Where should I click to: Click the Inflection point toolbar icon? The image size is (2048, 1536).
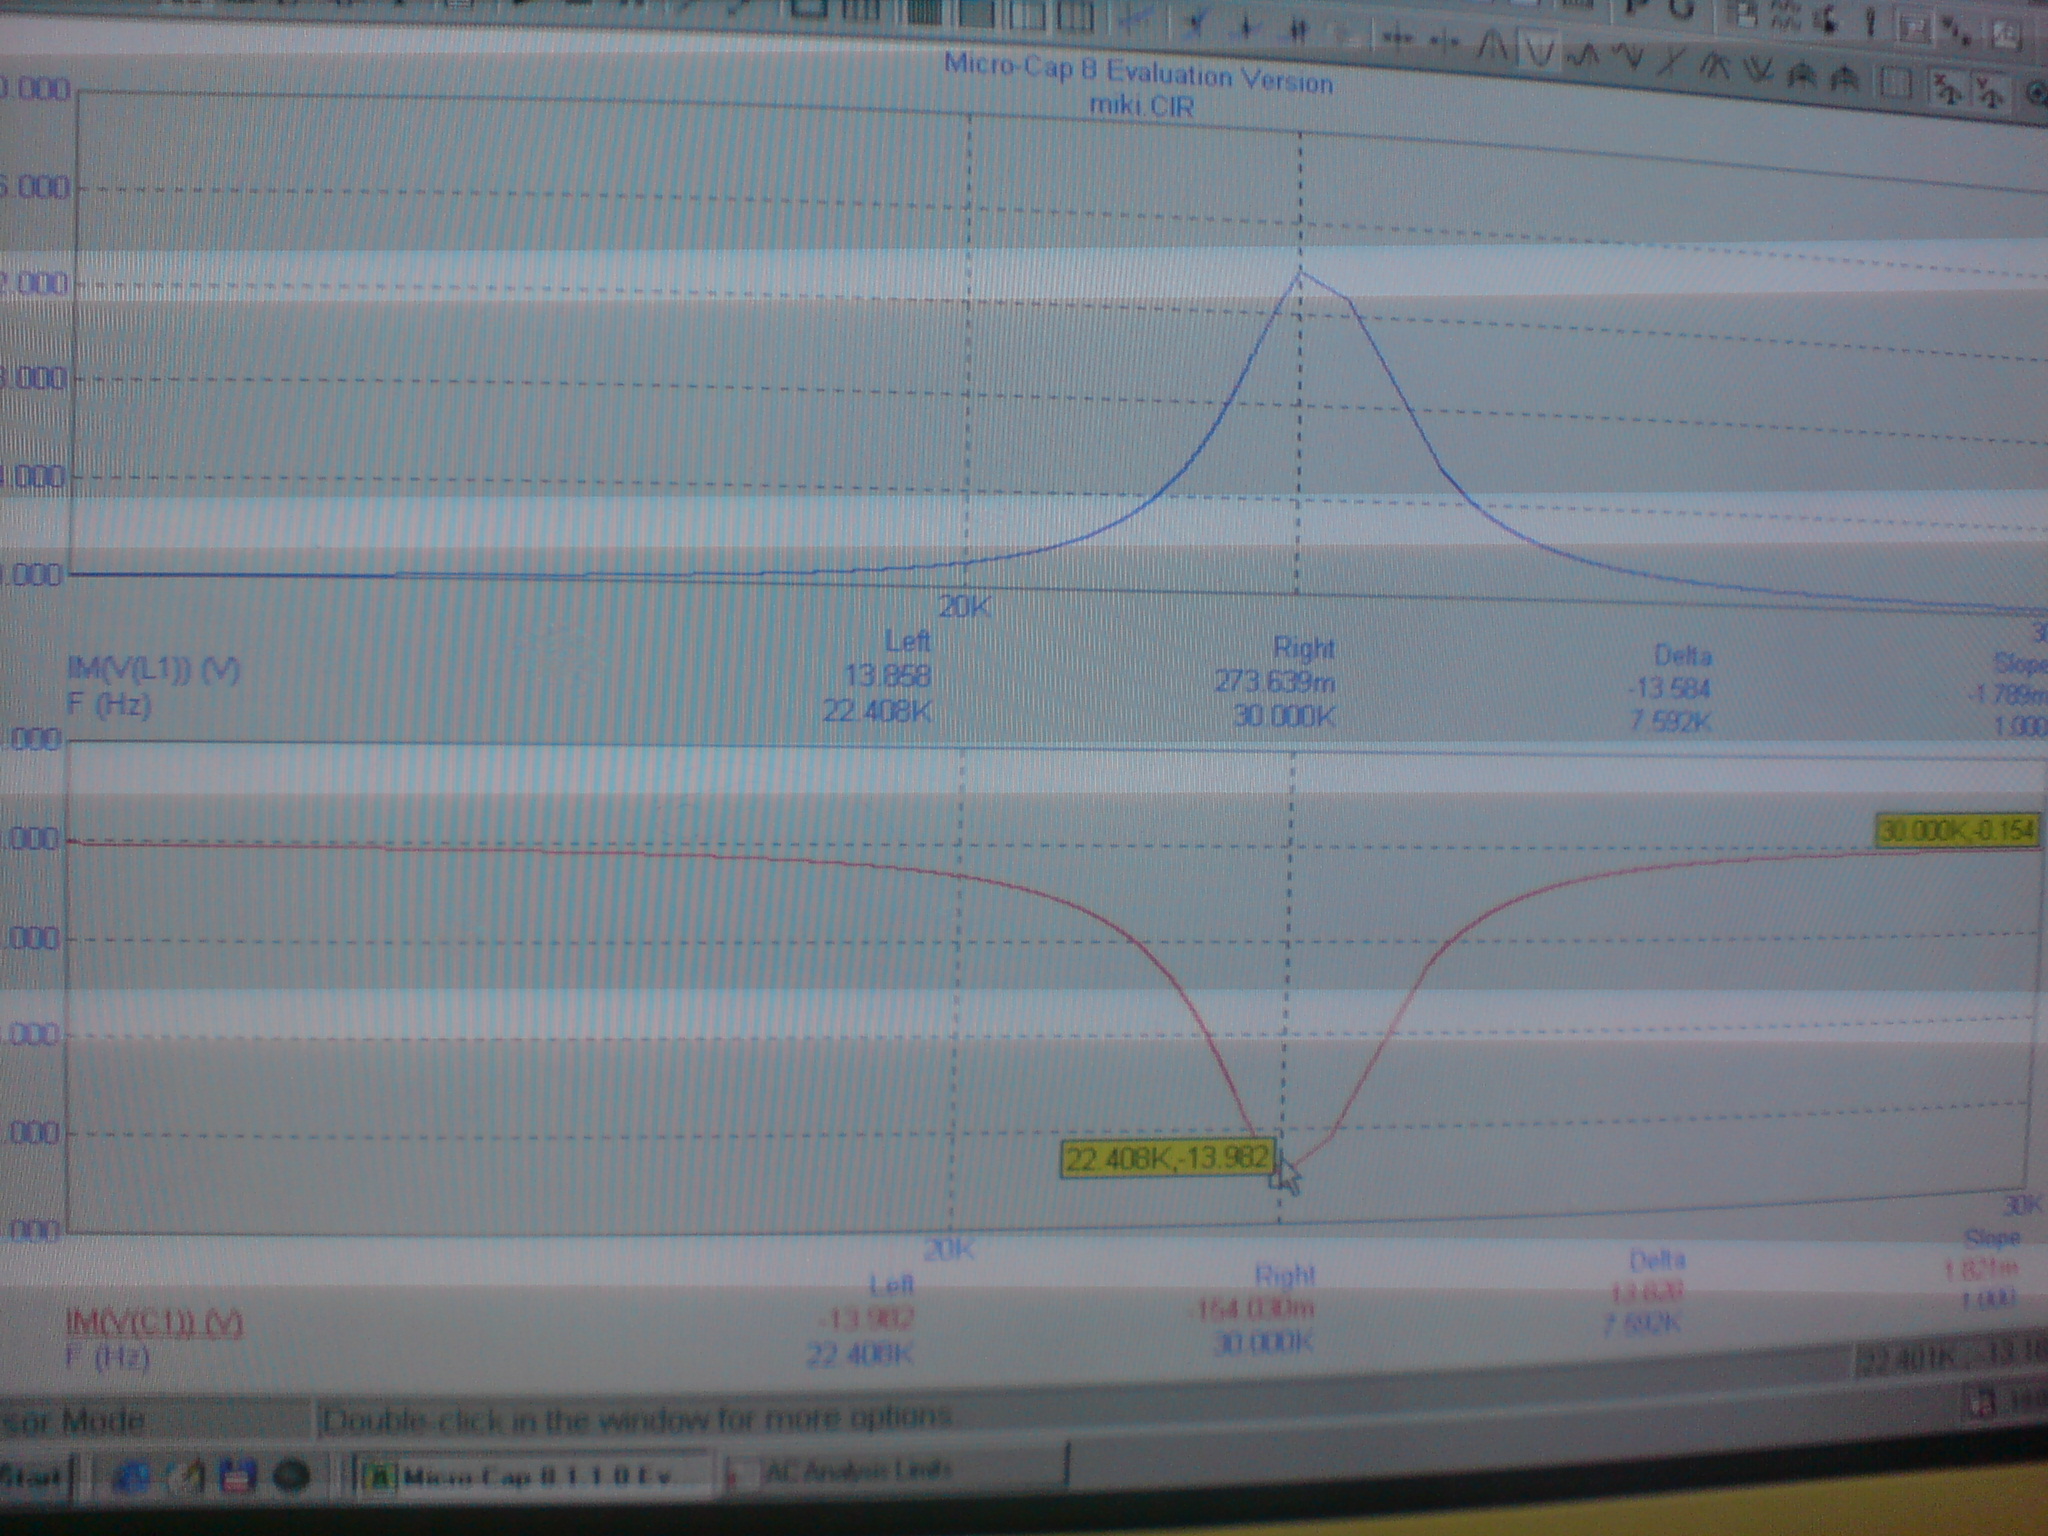coord(1669,62)
